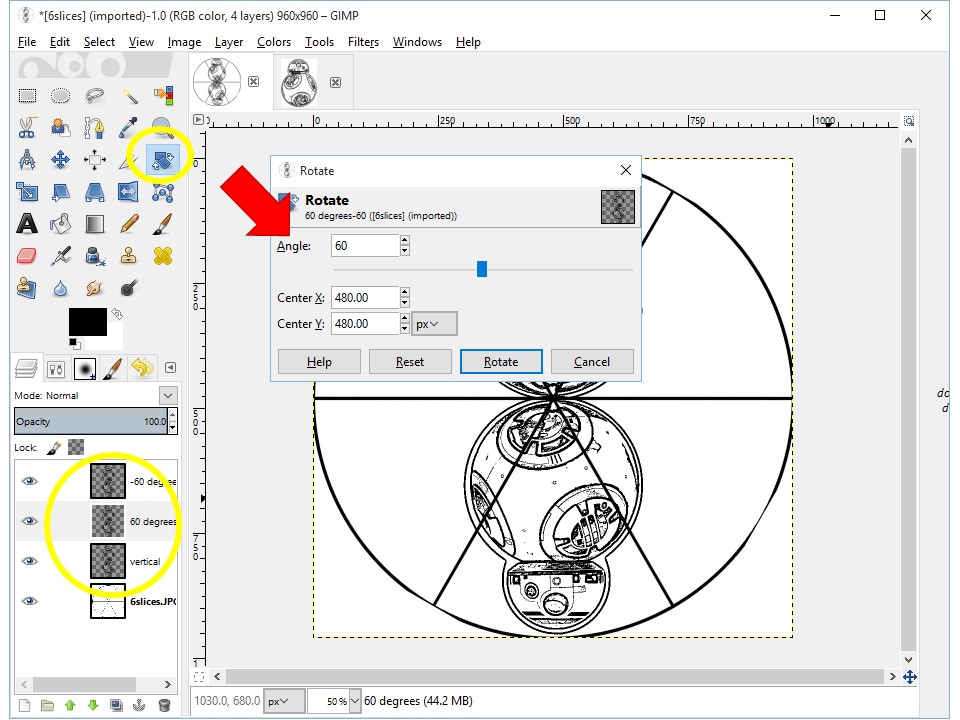Open the 50% zoom dropdown
960x720 pixels.
point(354,701)
